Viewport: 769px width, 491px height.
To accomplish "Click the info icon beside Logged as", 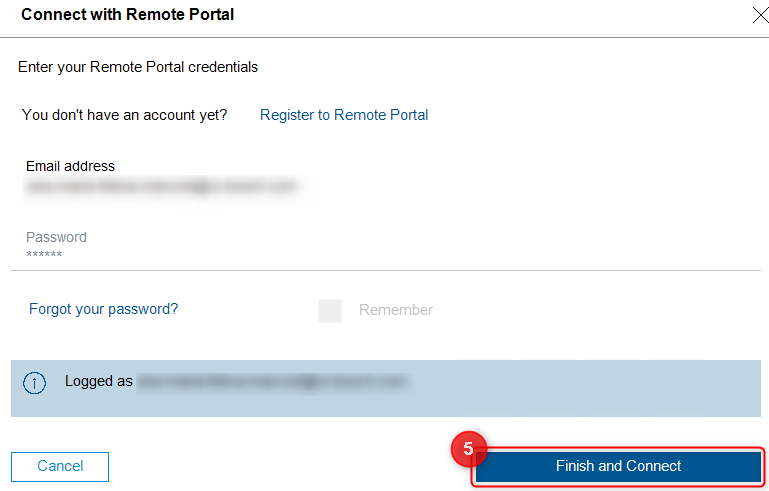I will coord(35,383).
